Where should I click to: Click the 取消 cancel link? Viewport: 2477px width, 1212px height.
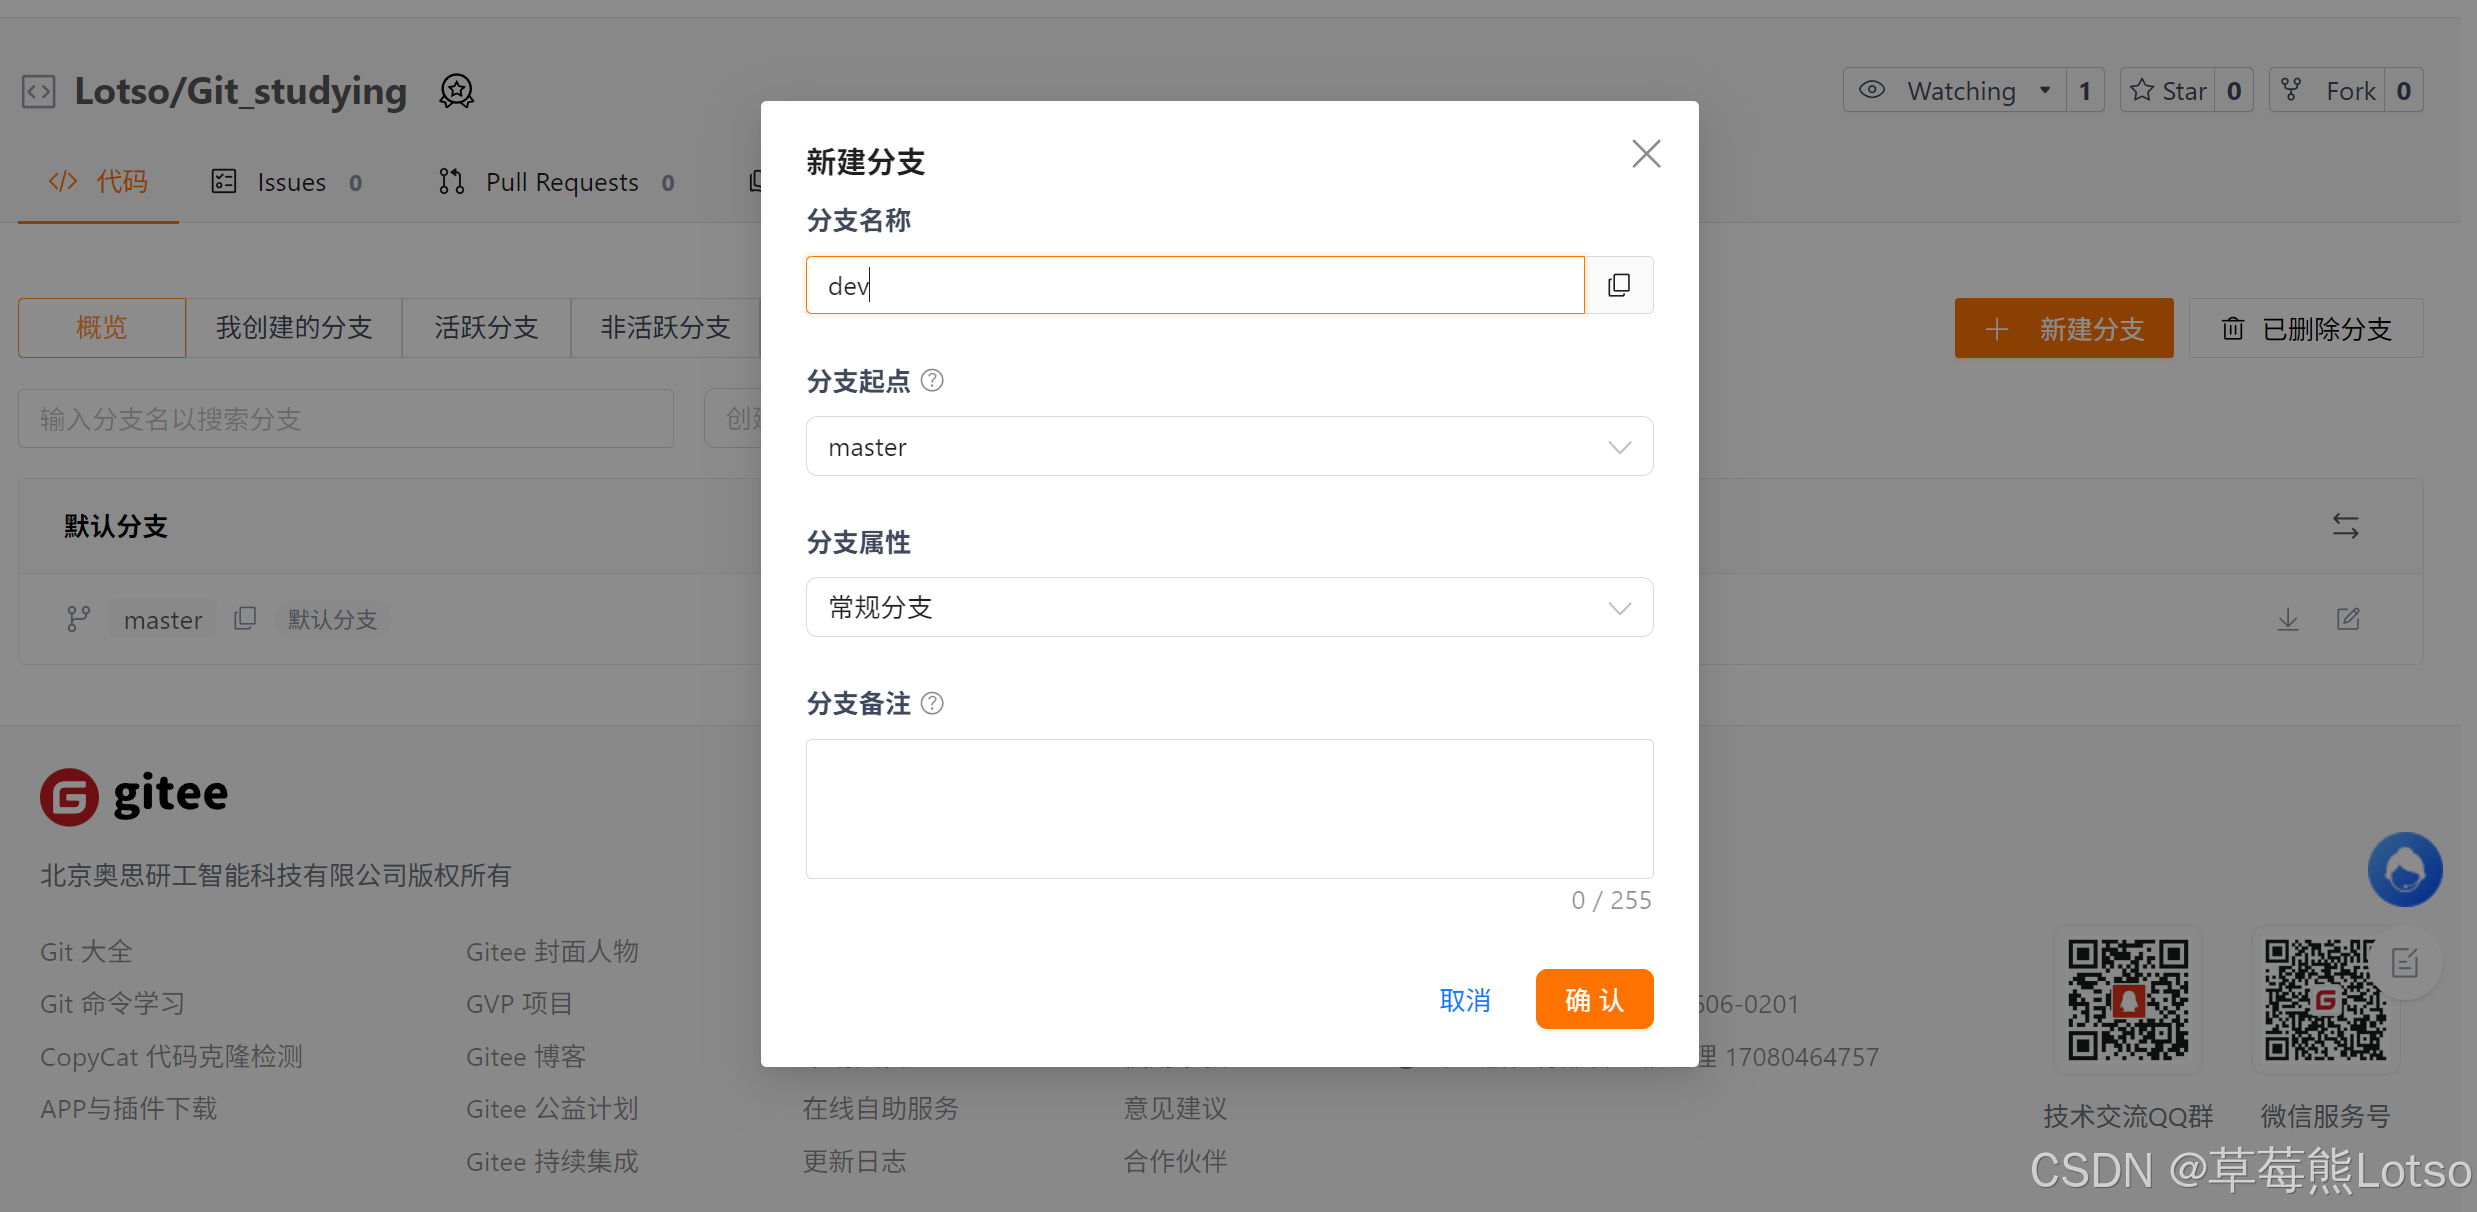[x=1465, y=1000]
